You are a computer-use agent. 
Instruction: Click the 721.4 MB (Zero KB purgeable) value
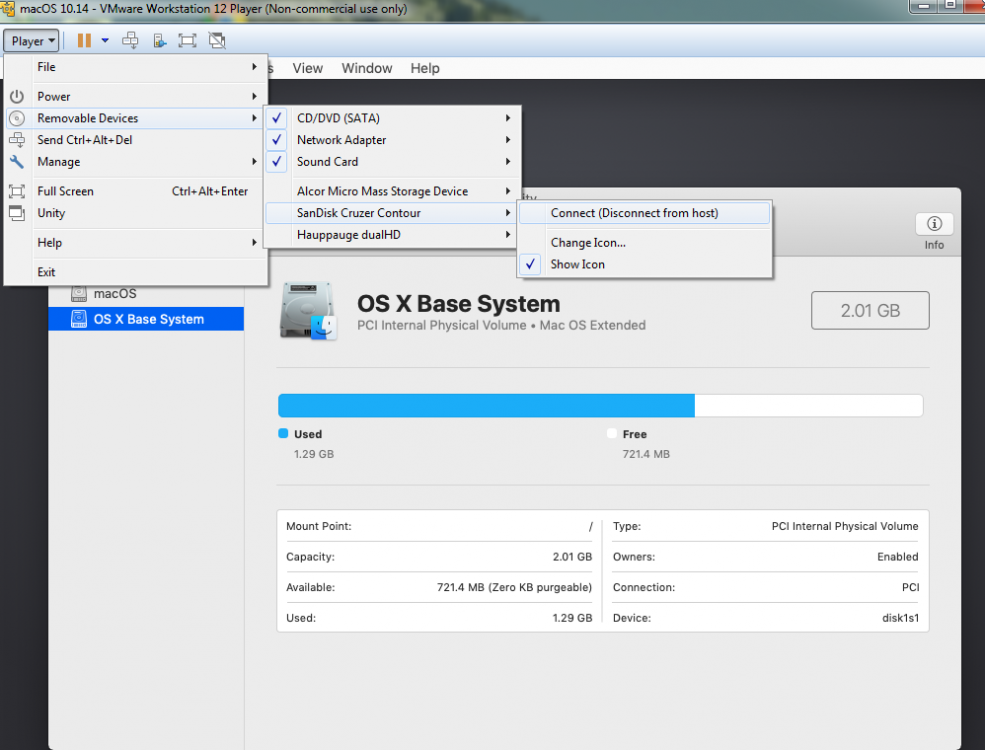click(514, 587)
